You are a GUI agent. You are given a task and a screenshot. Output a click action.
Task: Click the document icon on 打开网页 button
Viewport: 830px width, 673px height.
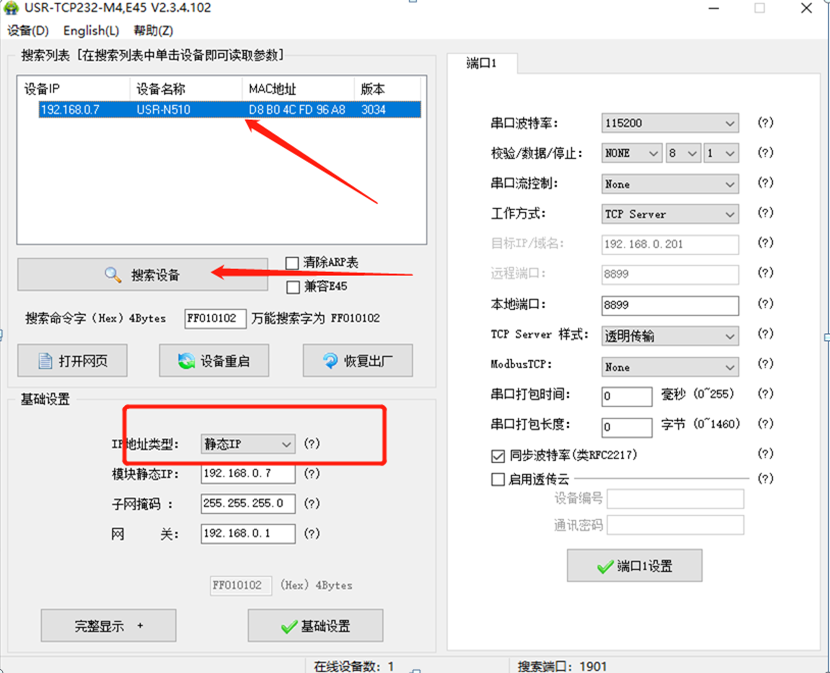pos(46,361)
